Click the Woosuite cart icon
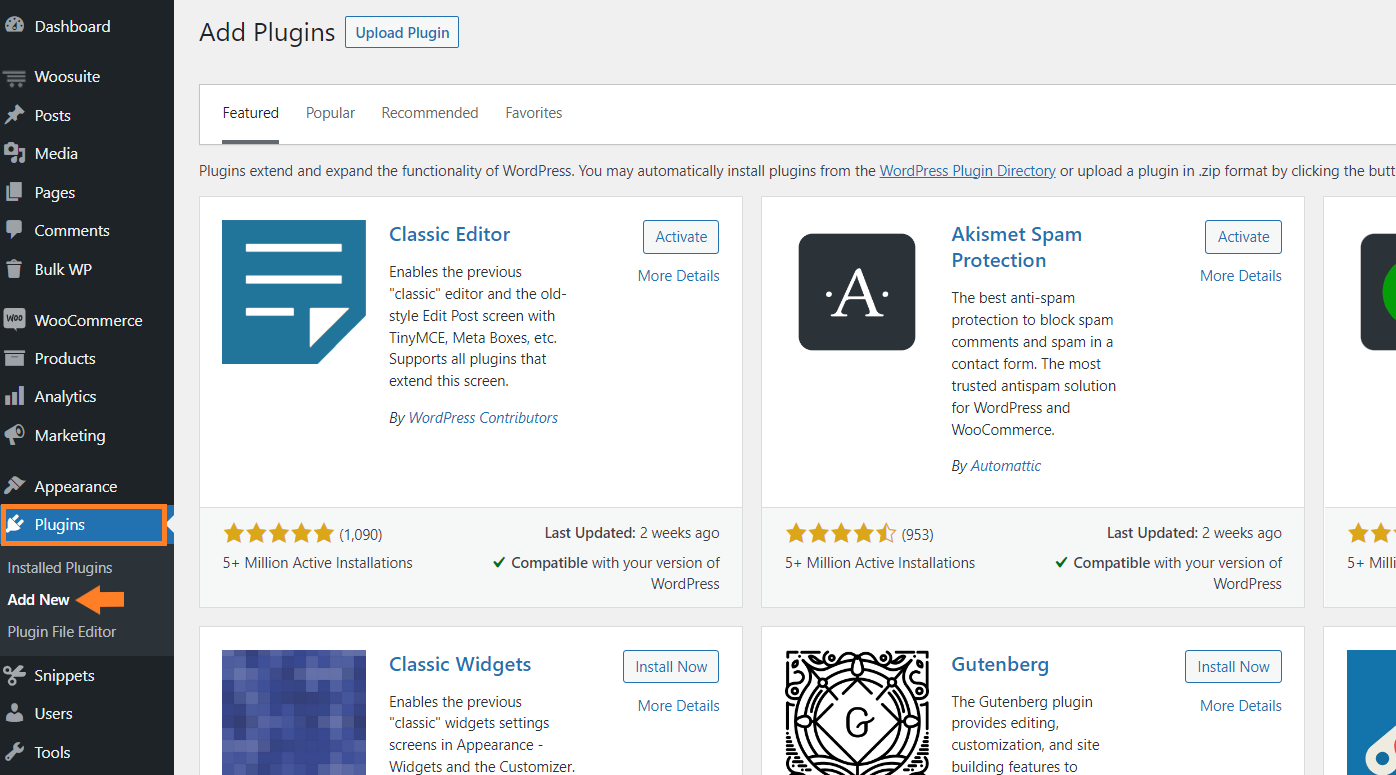The height and width of the screenshot is (775, 1396). click(x=14, y=77)
